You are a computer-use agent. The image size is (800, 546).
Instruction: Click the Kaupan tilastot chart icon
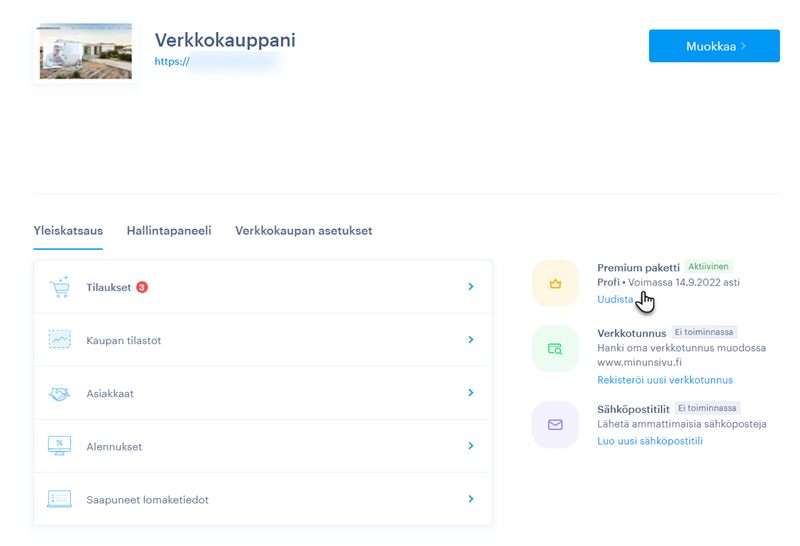click(x=59, y=340)
